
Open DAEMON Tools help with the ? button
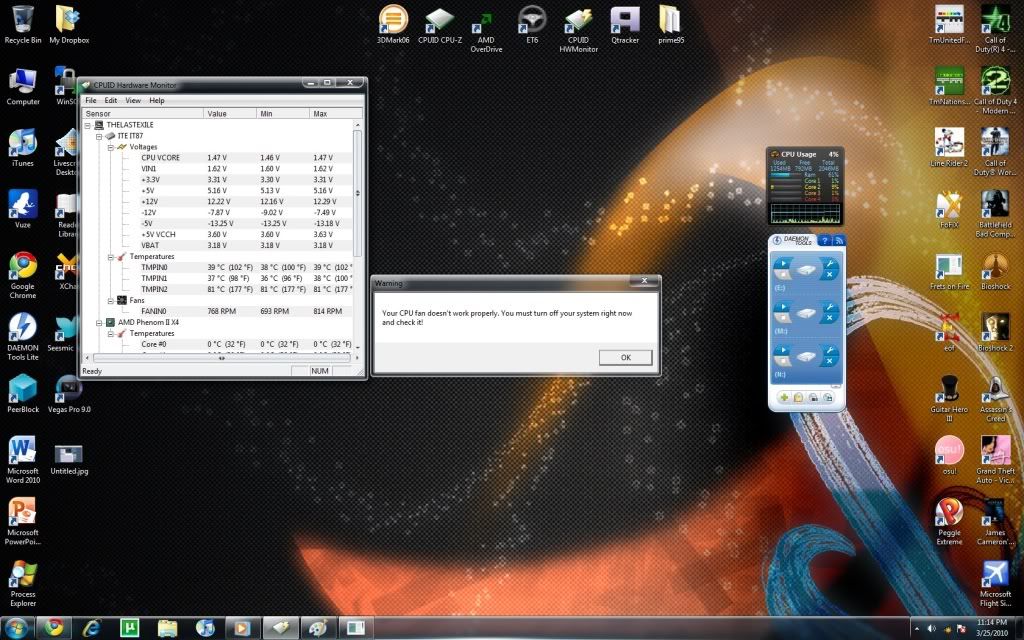tap(825, 240)
